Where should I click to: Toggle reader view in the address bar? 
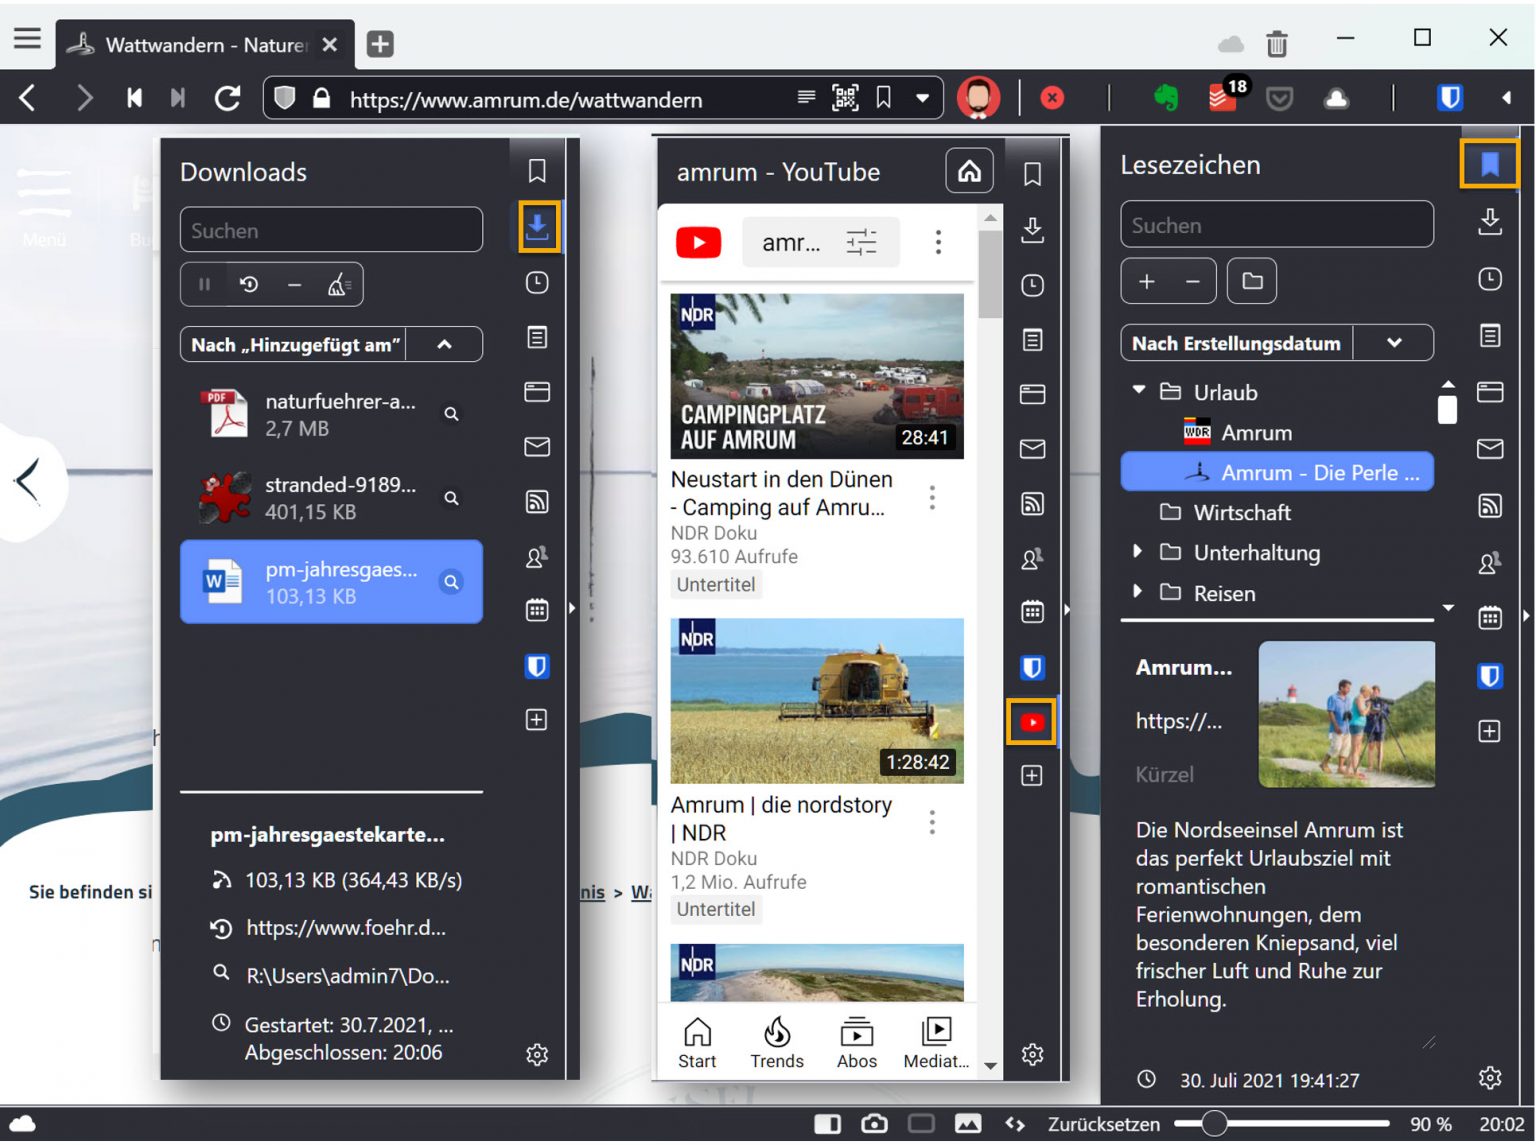[806, 97]
